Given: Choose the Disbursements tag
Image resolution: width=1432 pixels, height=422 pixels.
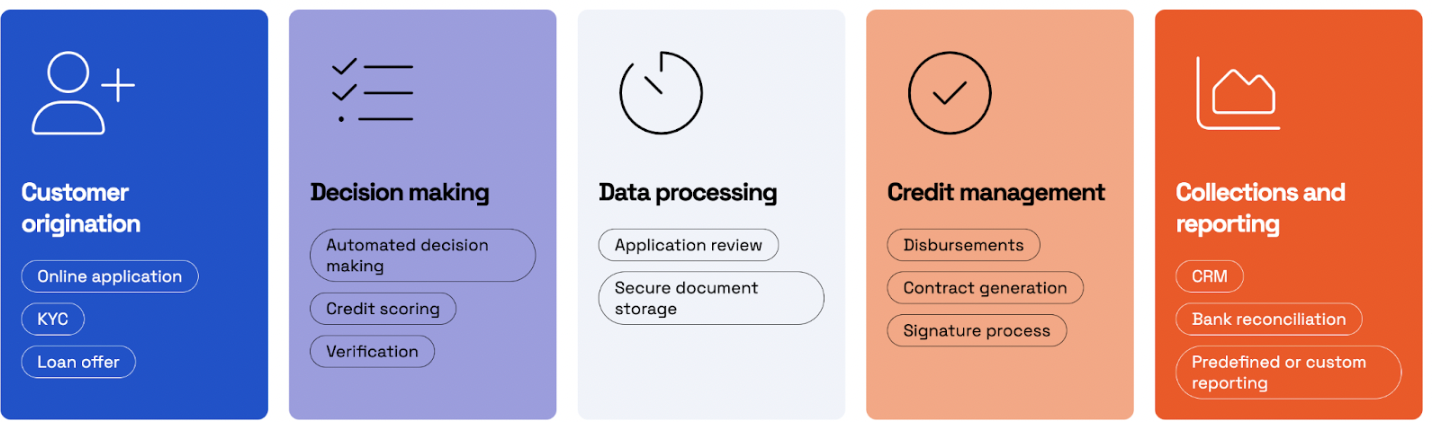Looking at the screenshot, I should tap(963, 245).
